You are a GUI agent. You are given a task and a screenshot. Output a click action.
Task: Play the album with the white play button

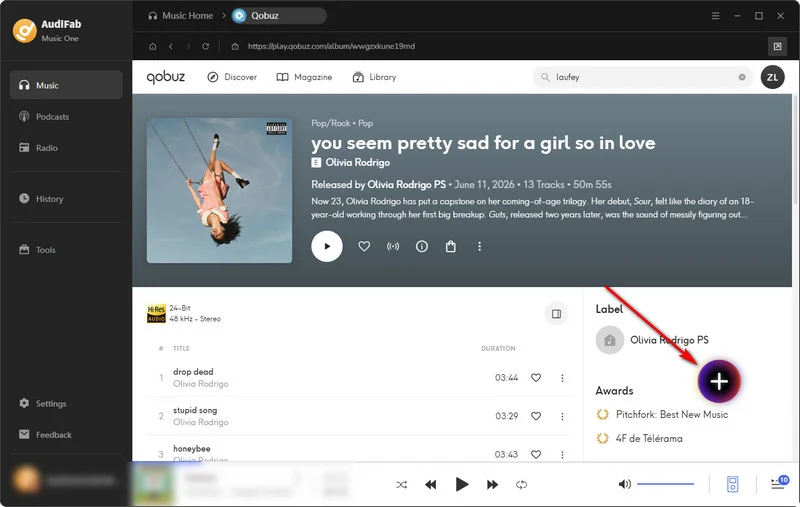tap(327, 246)
